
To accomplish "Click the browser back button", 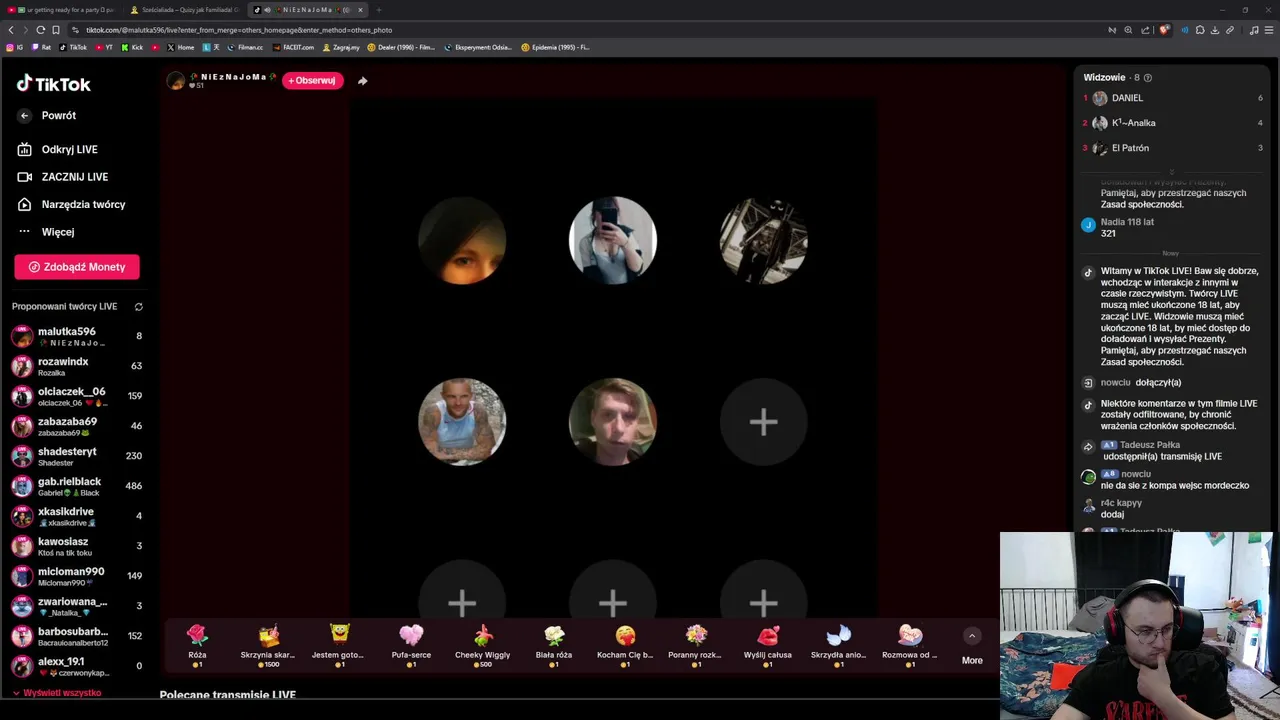I will [11, 30].
